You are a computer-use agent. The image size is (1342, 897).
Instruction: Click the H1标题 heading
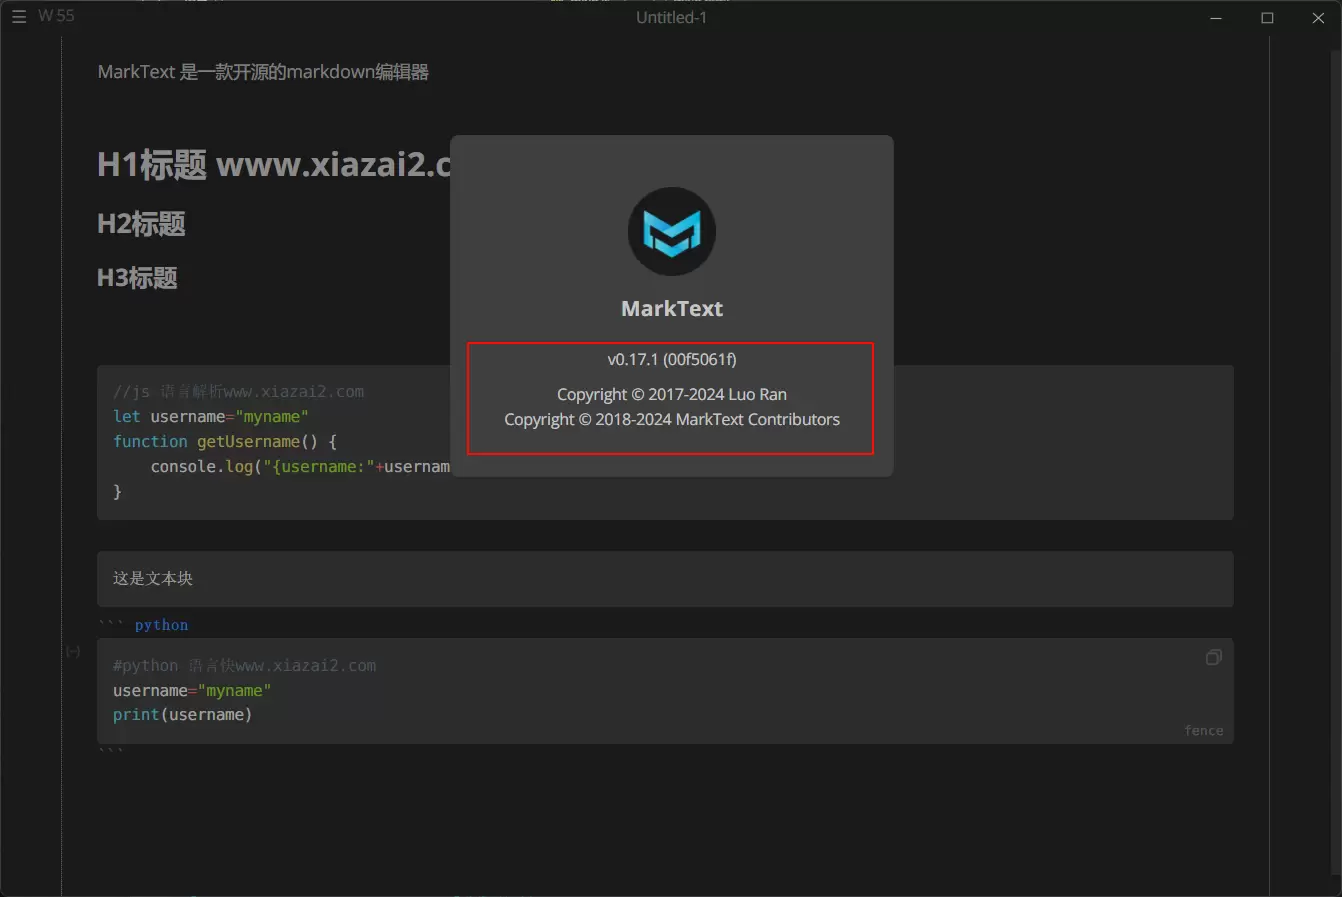coord(274,164)
